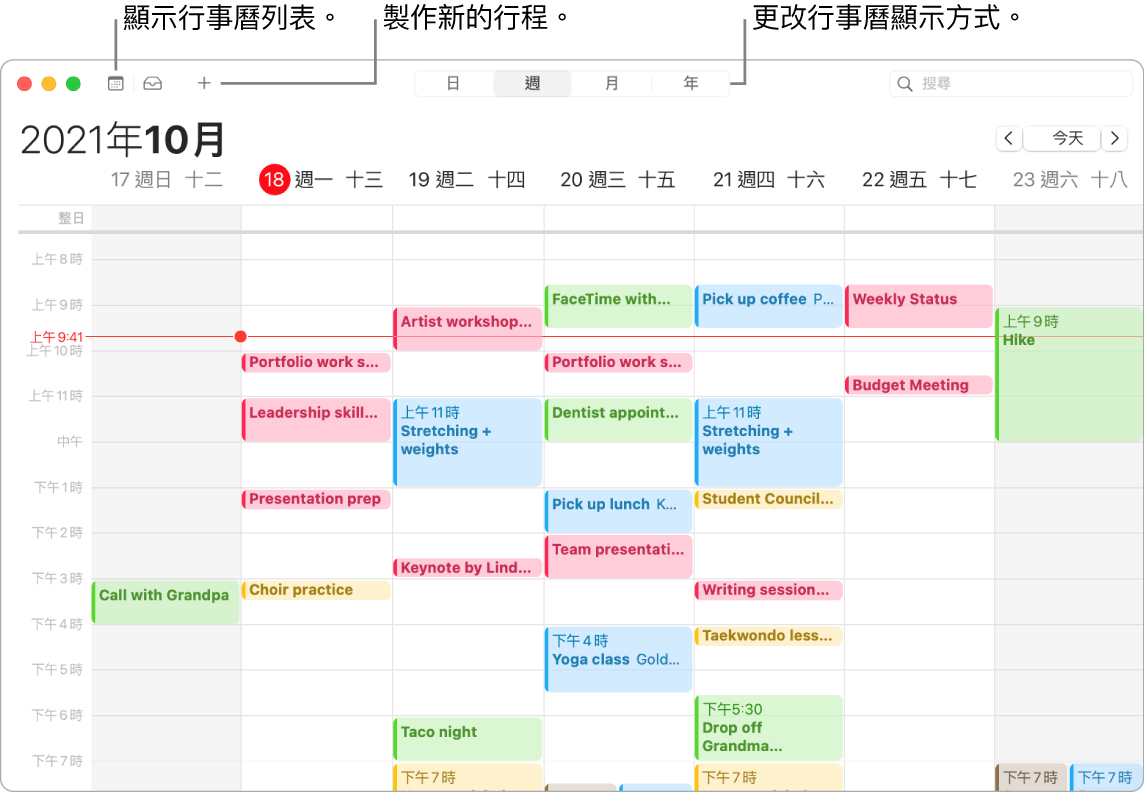Select the Yoga class event on Wednesday

(x=618, y=658)
